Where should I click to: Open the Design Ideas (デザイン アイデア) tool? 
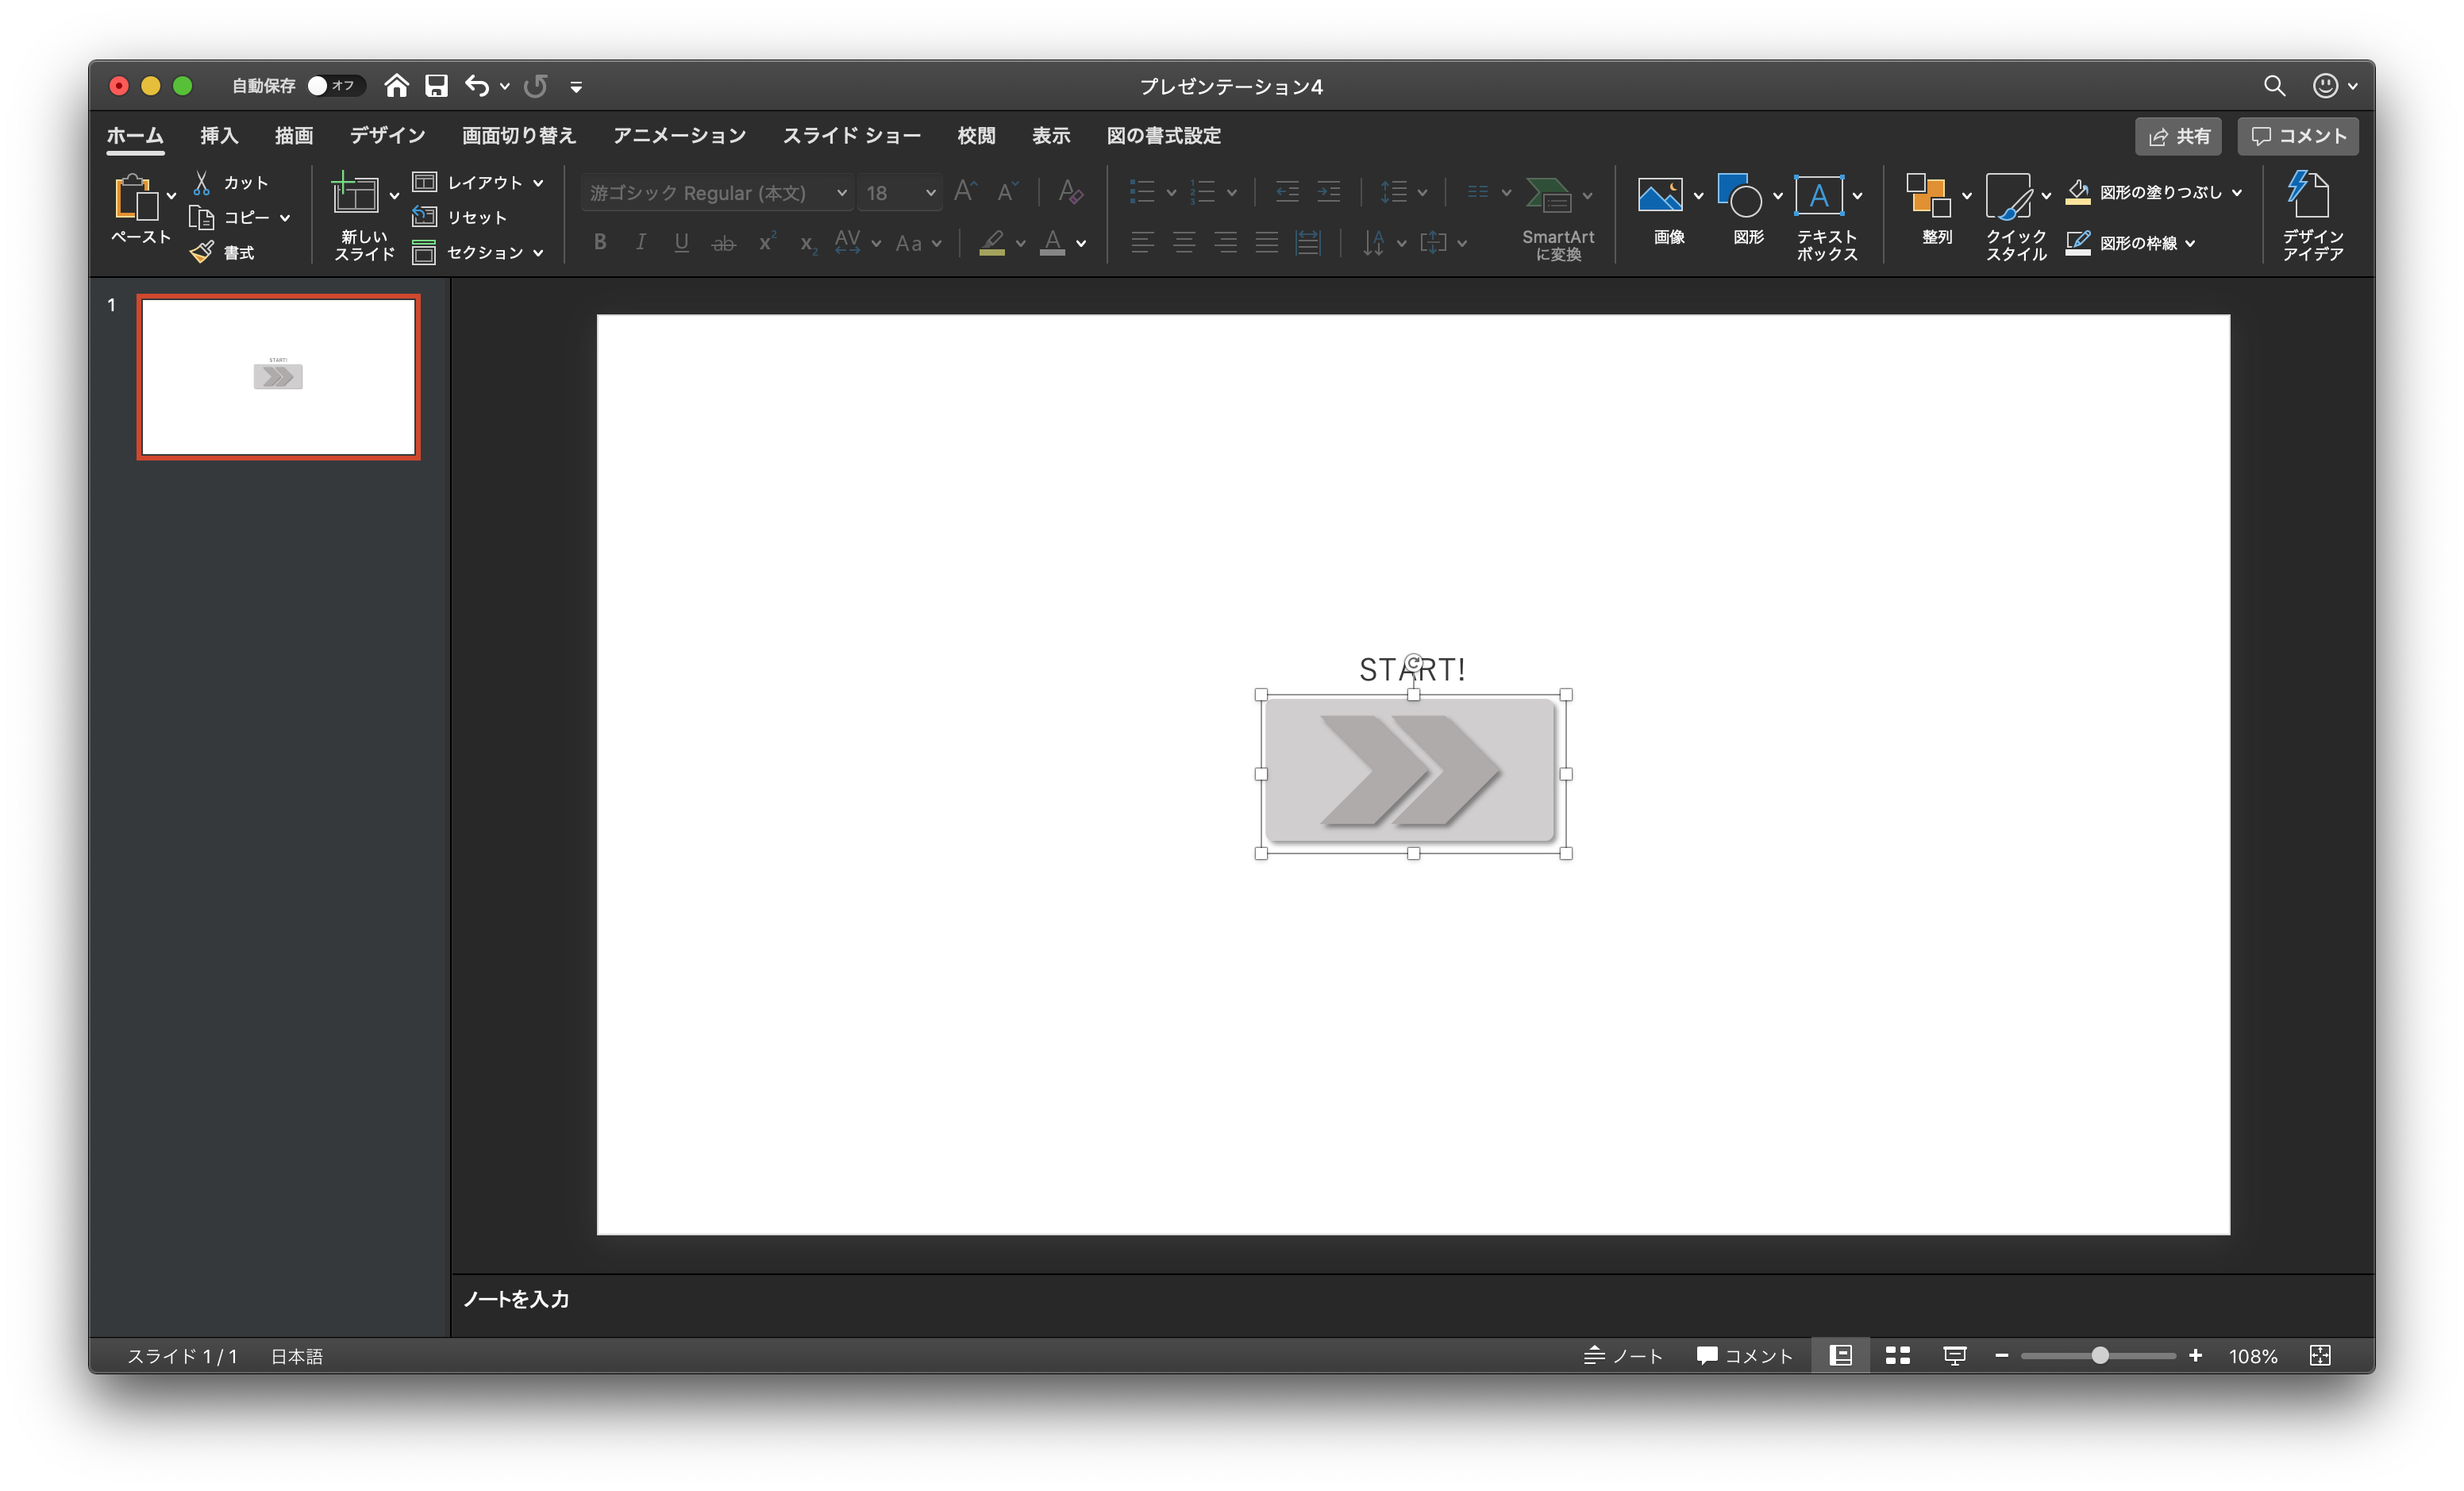click(x=2311, y=215)
